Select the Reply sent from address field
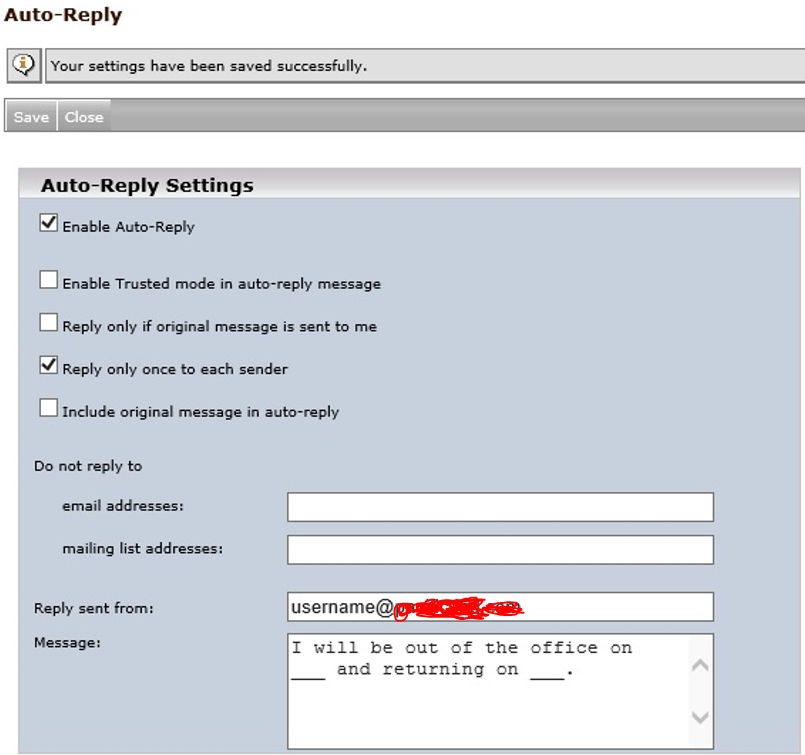The height and width of the screenshot is (755, 805). click(500, 607)
